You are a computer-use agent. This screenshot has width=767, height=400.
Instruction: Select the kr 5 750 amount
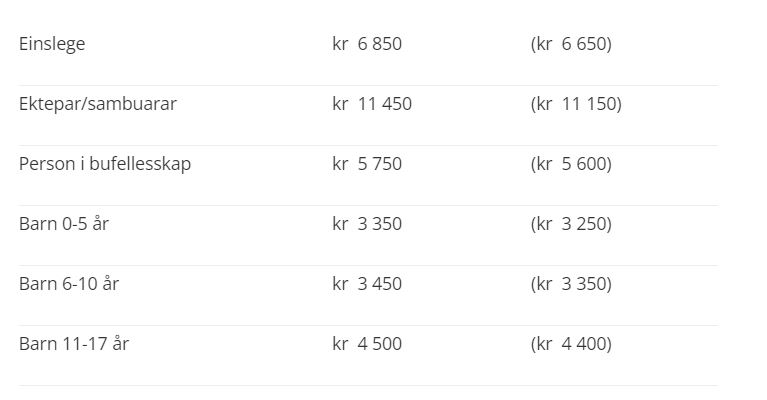[x=367, y=164]
